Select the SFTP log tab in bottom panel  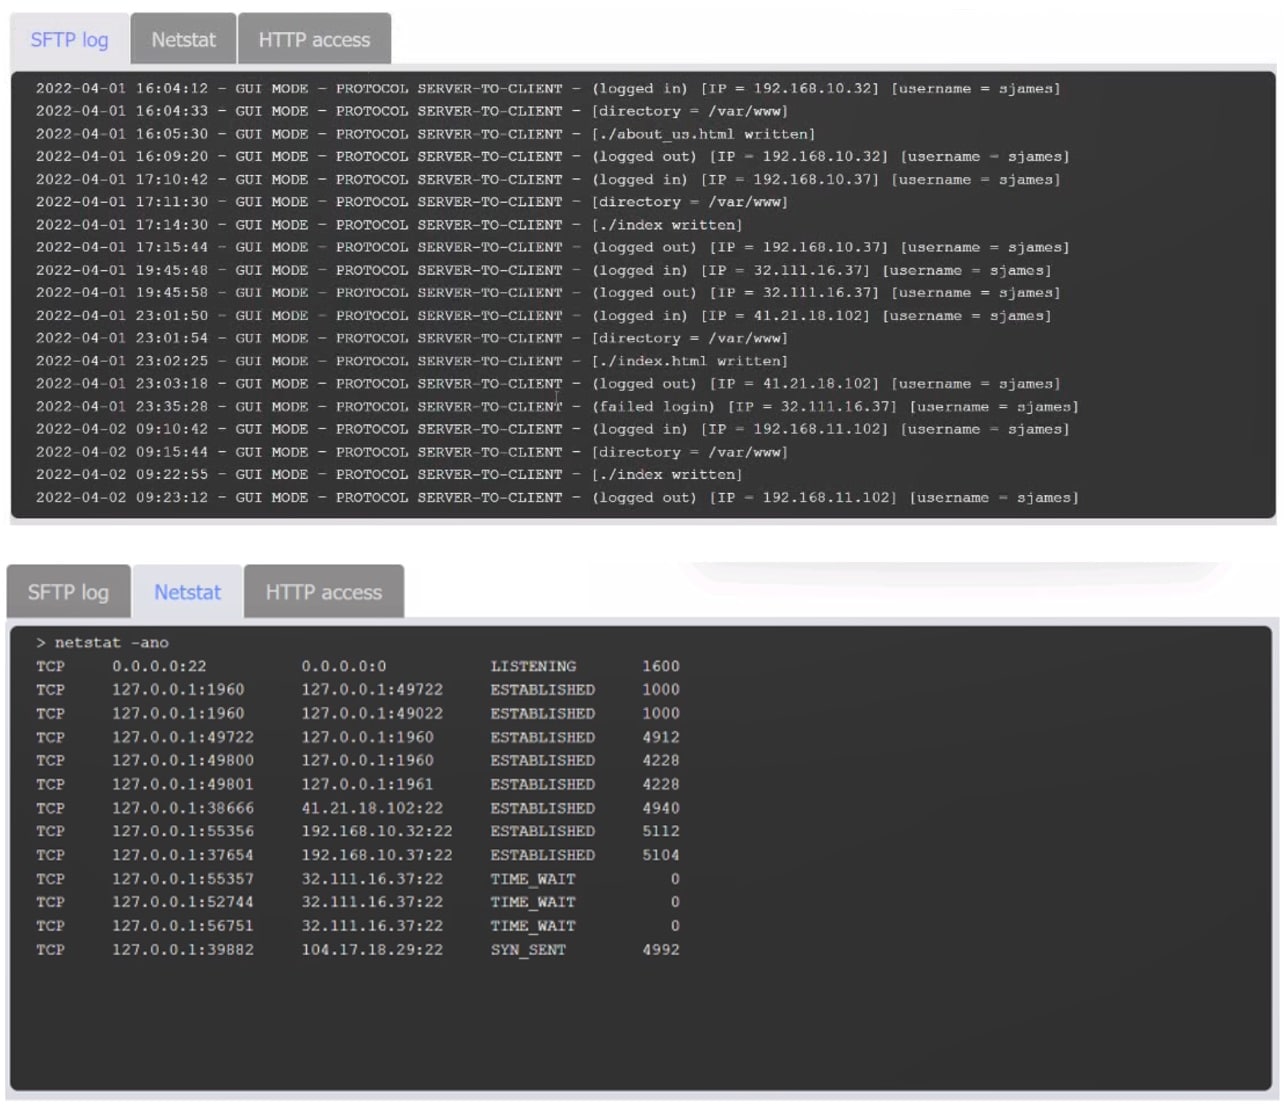[67, 592]
